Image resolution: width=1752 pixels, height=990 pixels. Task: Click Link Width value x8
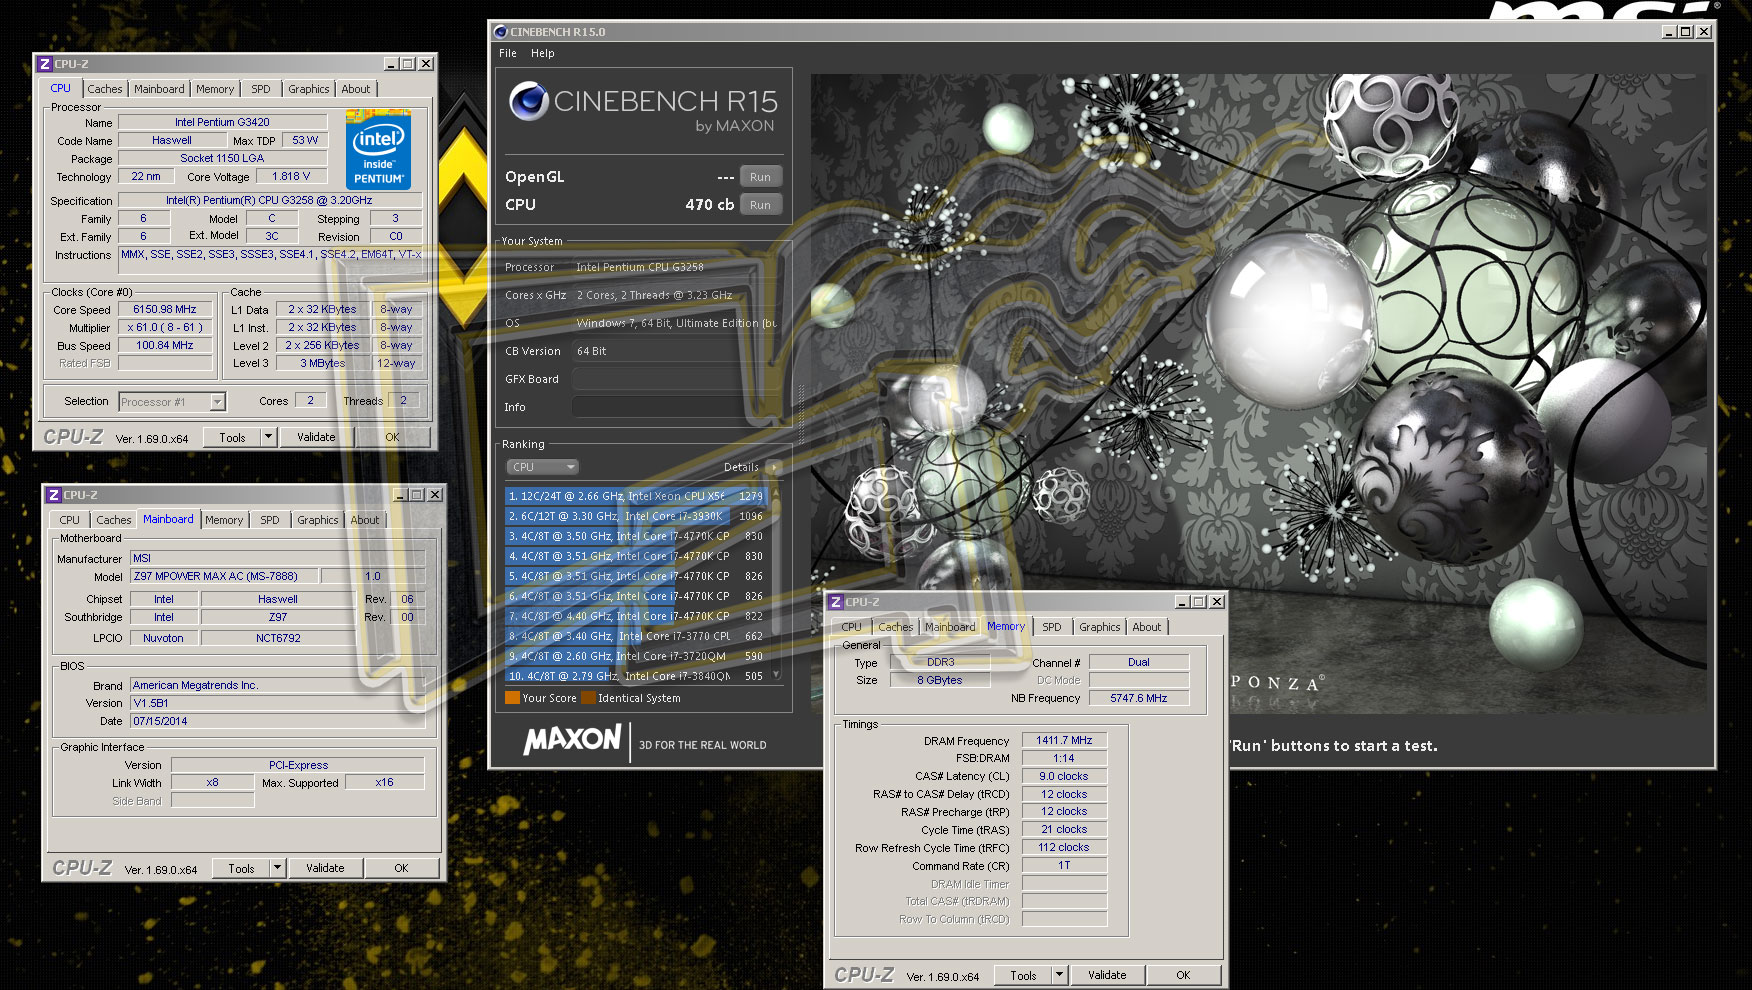[212, 783]
